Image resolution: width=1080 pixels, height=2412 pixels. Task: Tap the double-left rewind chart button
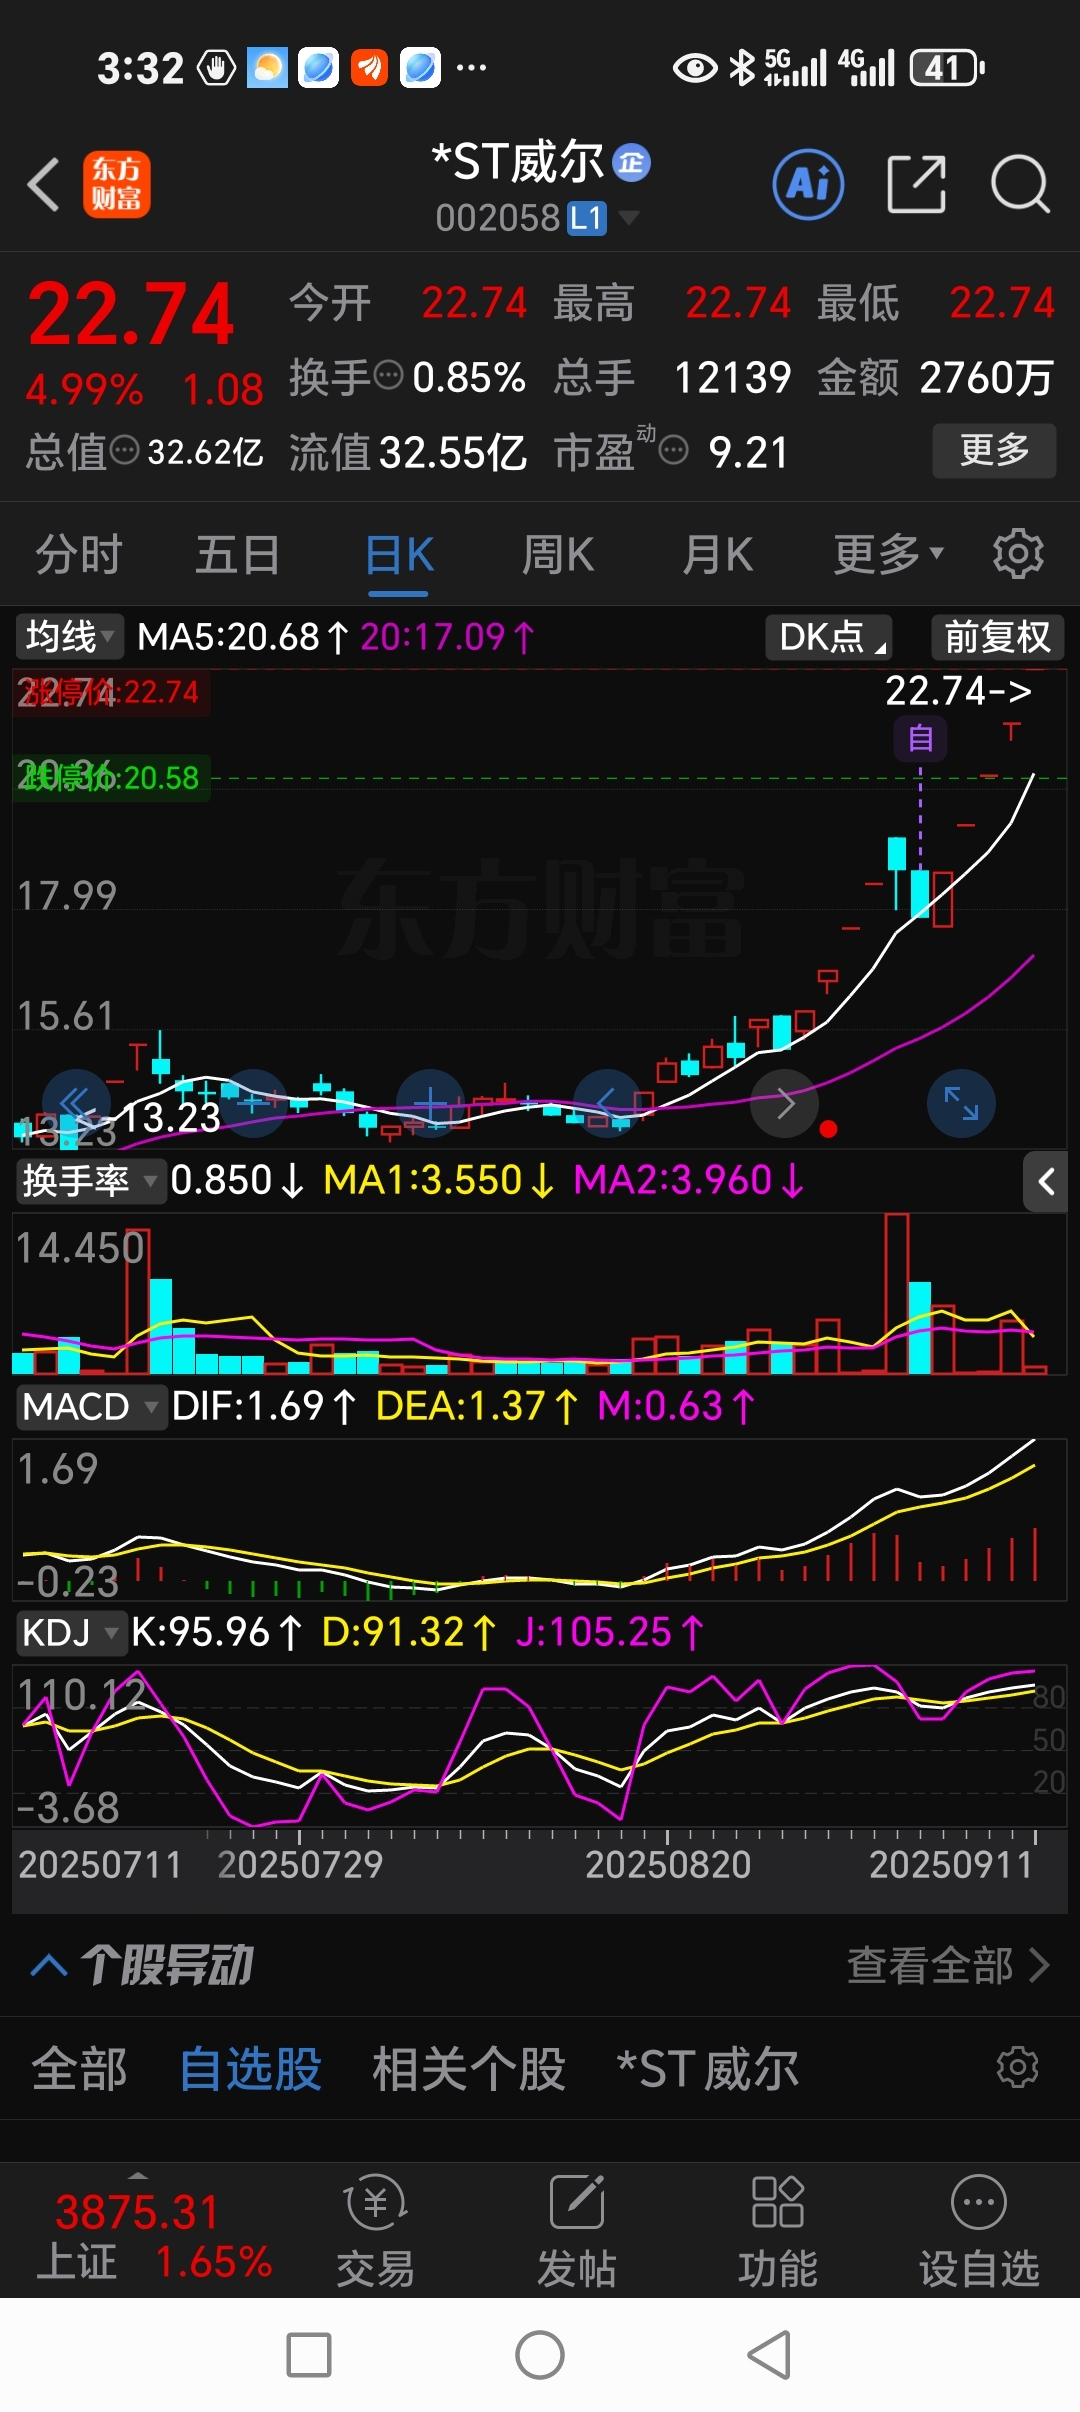point(77,1103)
